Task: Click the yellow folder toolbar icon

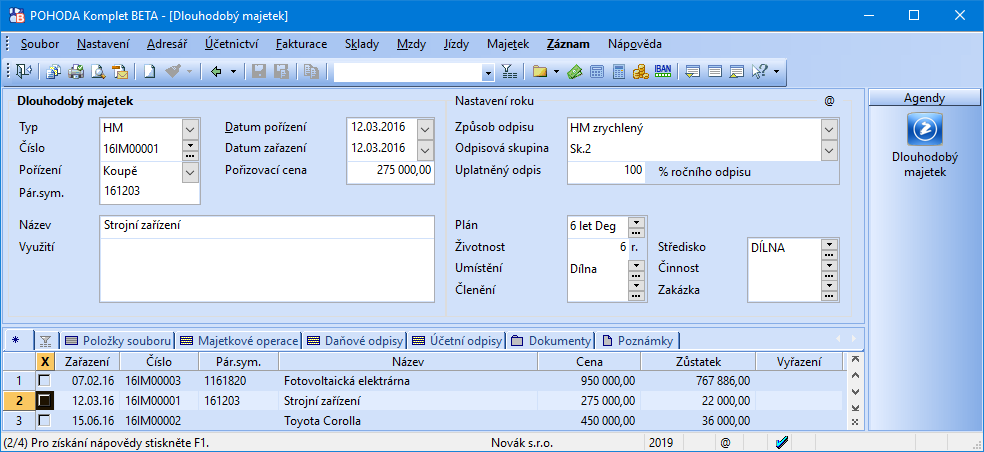Action: 540,72
